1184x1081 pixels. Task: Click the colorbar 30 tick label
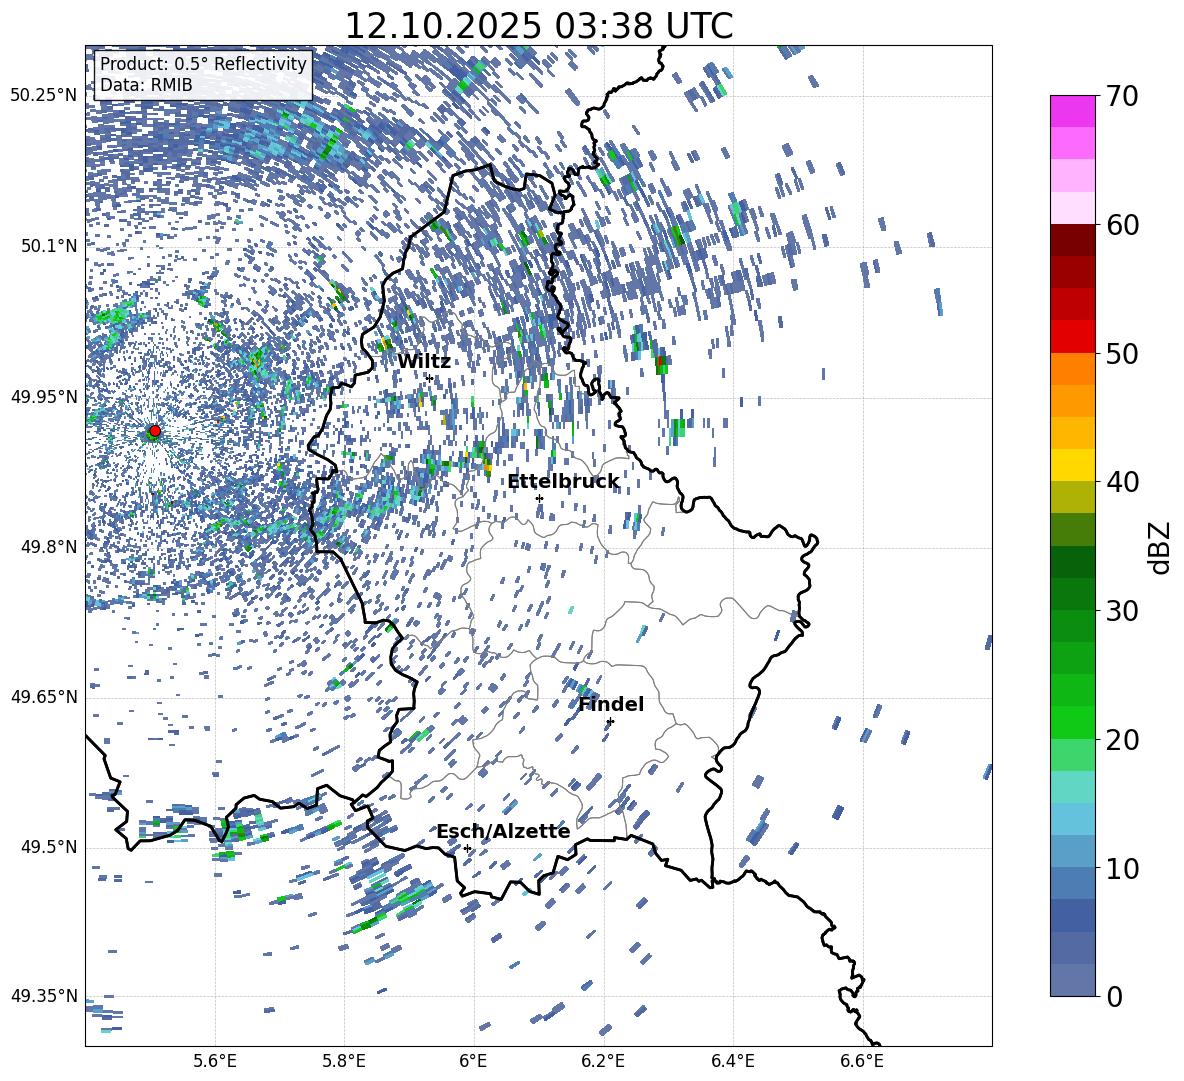coord(1123,611)
